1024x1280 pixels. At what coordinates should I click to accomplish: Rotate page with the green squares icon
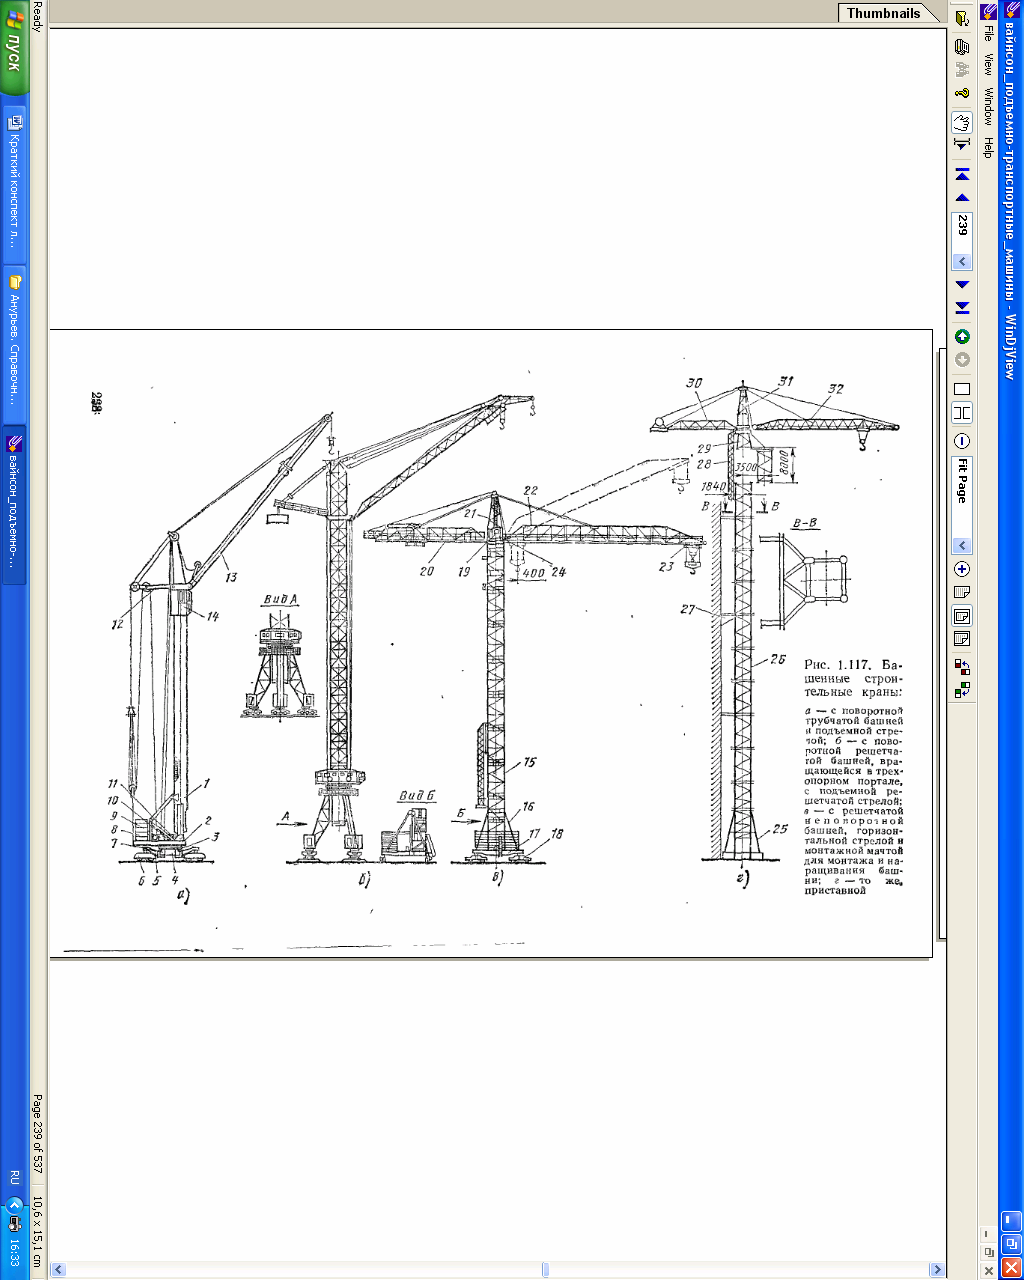click(x=962, y=688)
